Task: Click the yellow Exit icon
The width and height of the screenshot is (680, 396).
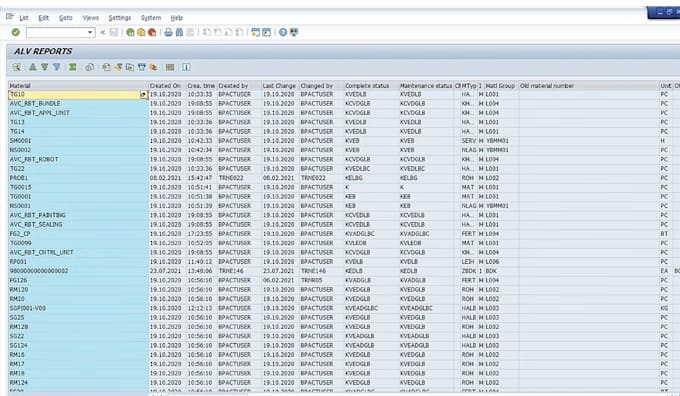Action: point(141,32)
